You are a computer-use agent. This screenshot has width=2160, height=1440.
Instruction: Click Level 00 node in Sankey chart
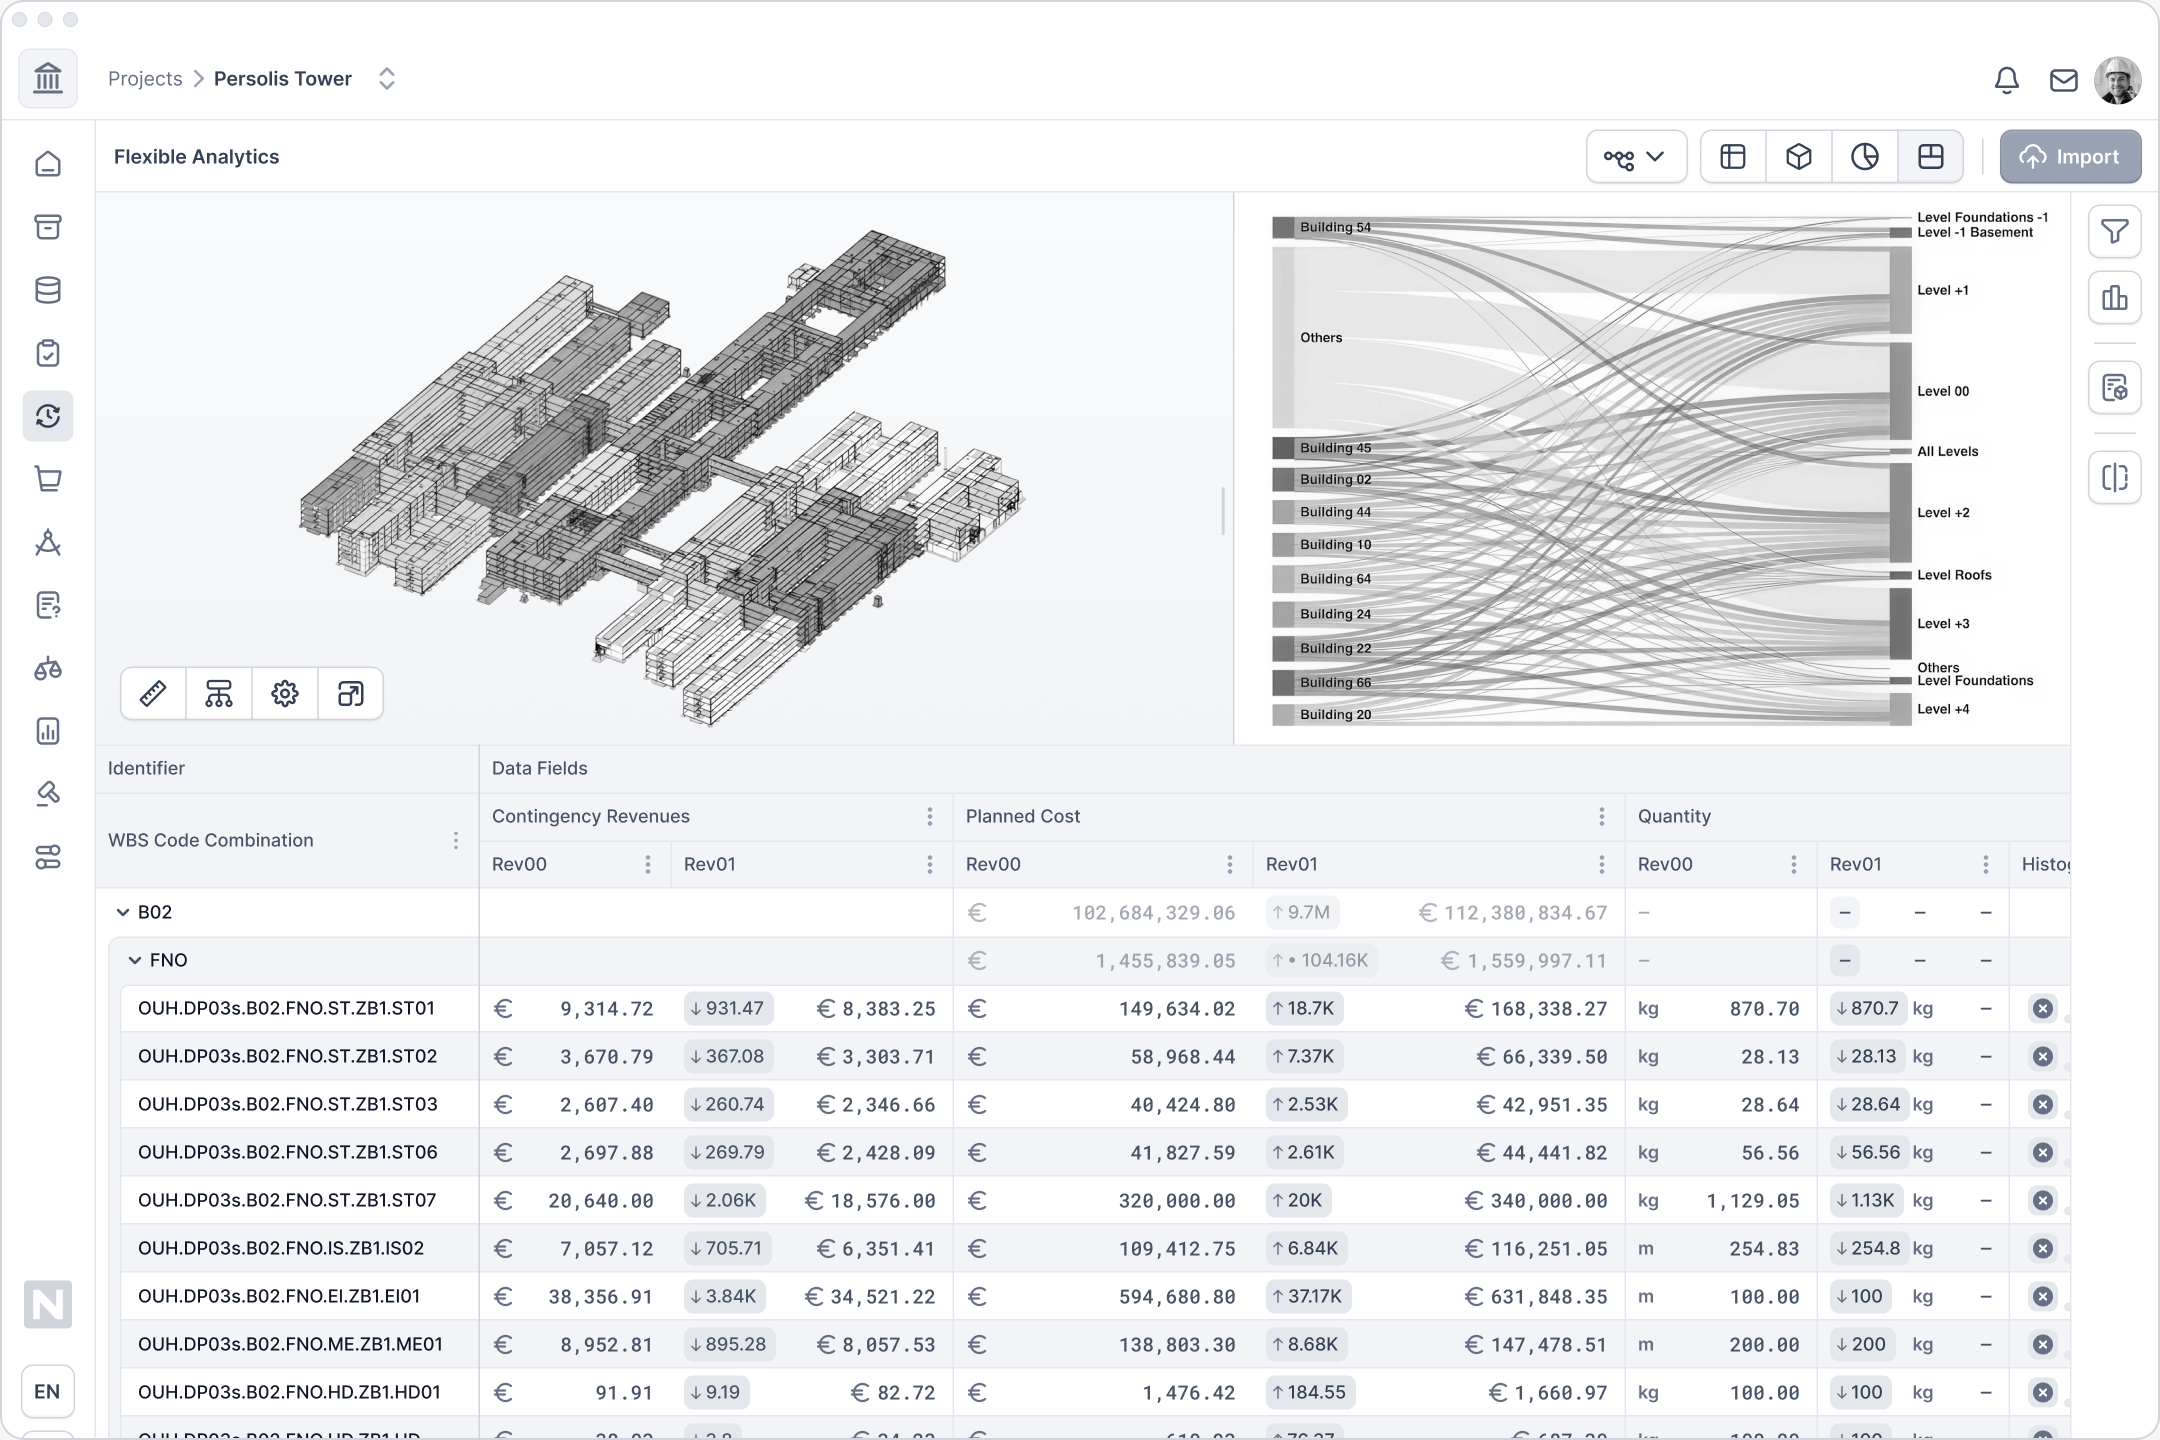tap(1900, 392)
